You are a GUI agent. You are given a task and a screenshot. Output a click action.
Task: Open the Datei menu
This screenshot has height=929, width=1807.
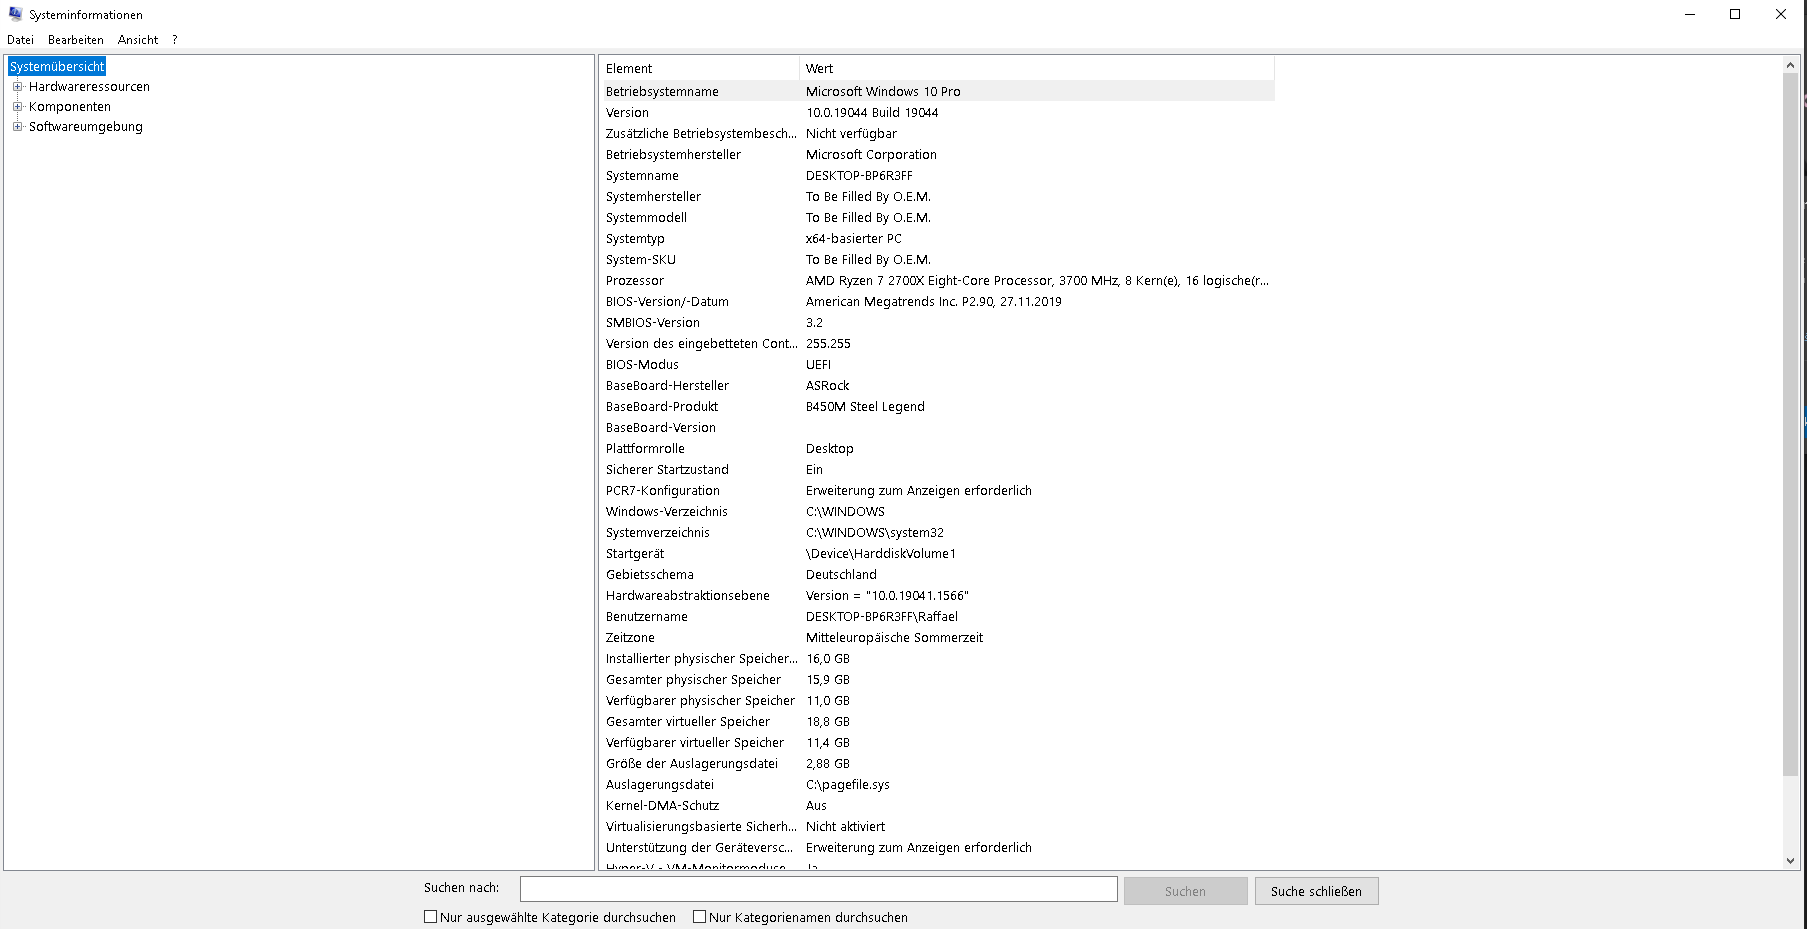coord(20,40)
